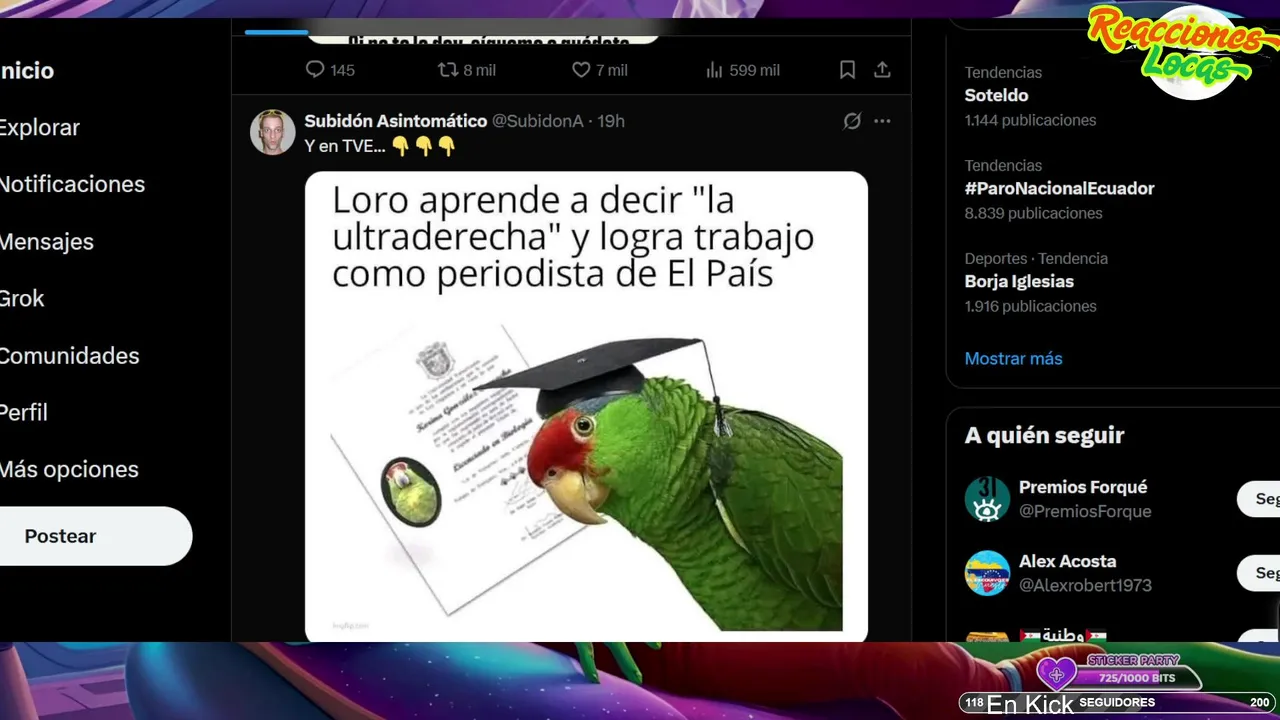Open the Premios Forqué avatar

pos(987,499)
